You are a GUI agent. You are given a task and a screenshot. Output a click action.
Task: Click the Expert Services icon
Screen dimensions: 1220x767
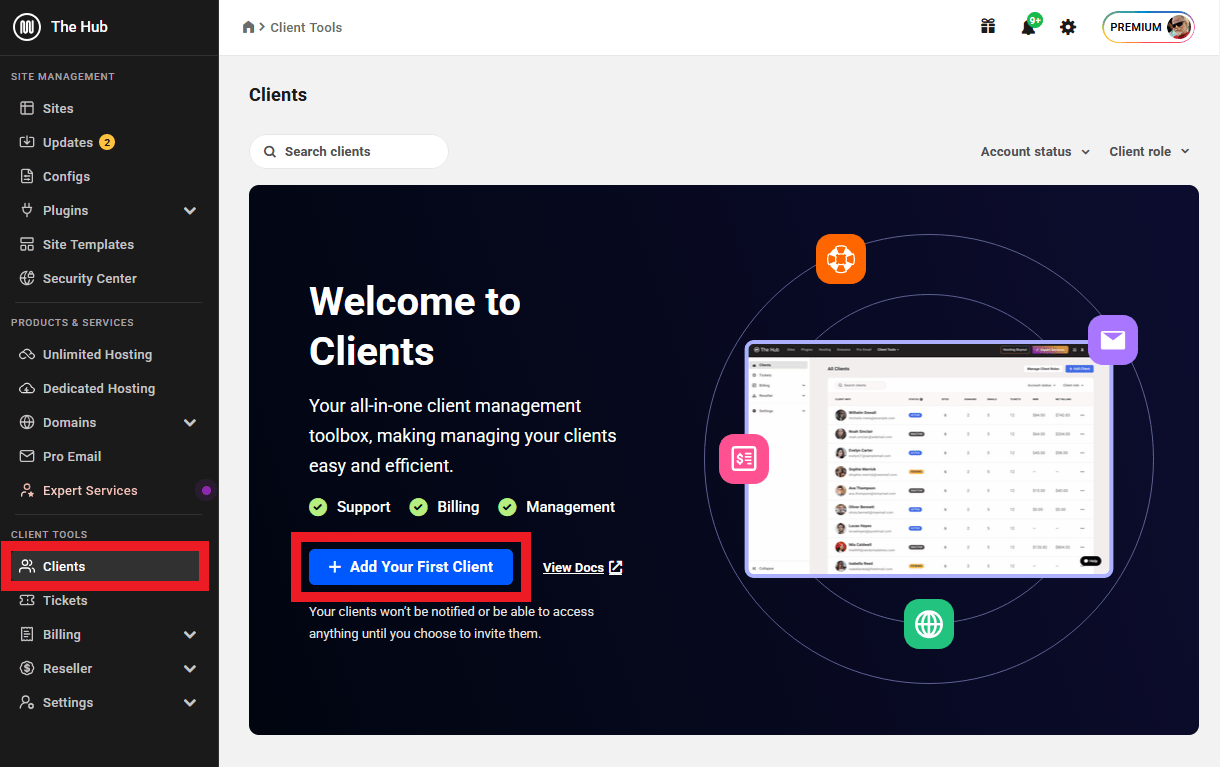(x=27, y=490)
